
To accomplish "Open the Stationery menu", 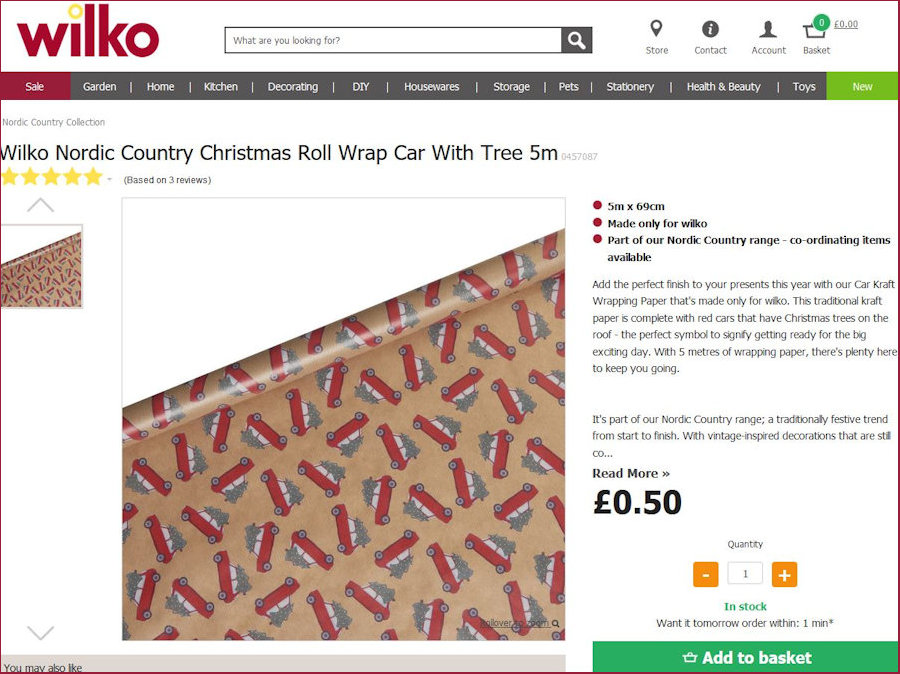I will (630, 87).
